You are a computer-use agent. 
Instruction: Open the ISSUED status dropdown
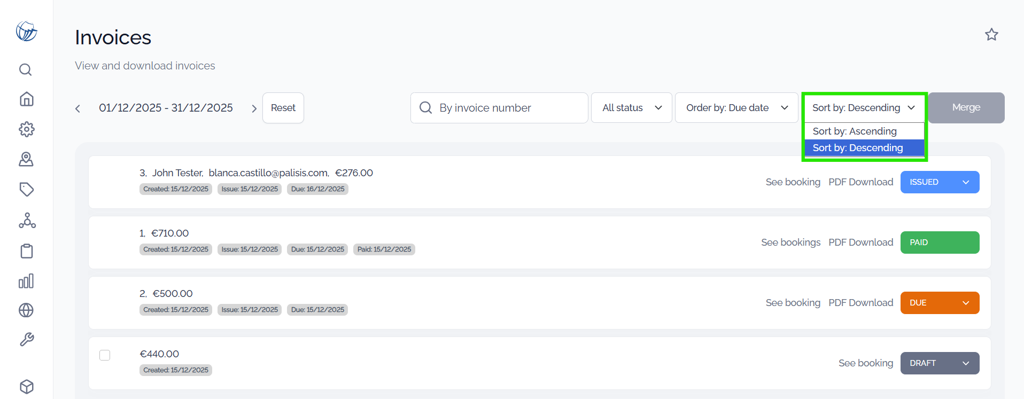940,182
